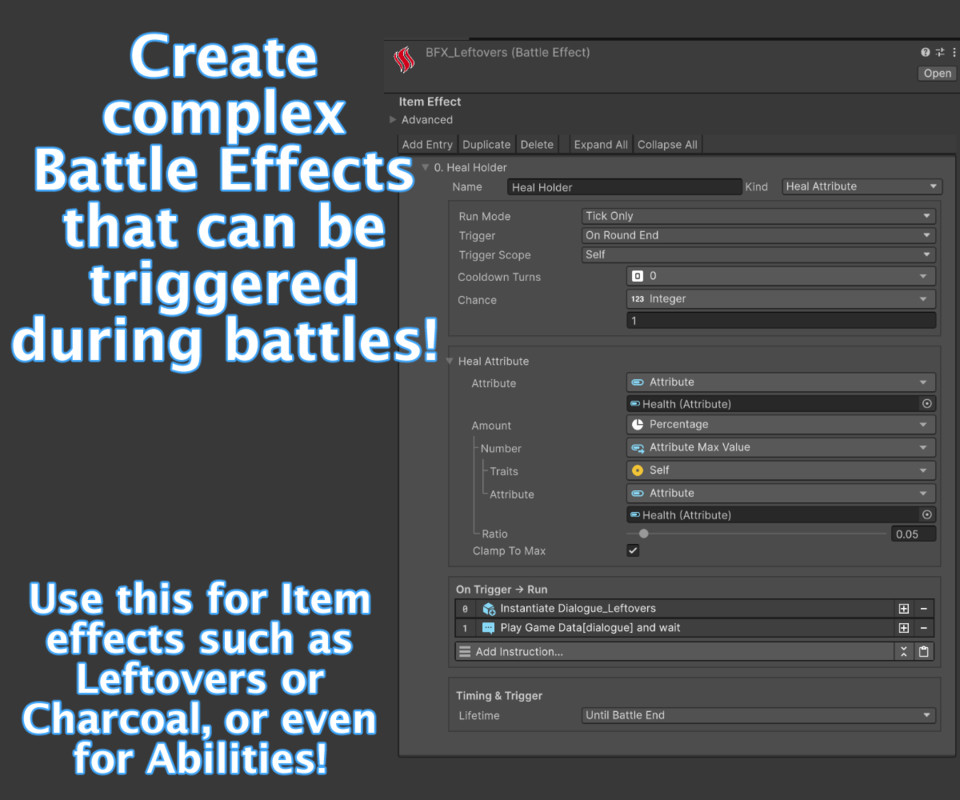The height and width of the screenshot is (800, 960).
Task: Click the 123 Integer type icon
Action: point(637,299)
